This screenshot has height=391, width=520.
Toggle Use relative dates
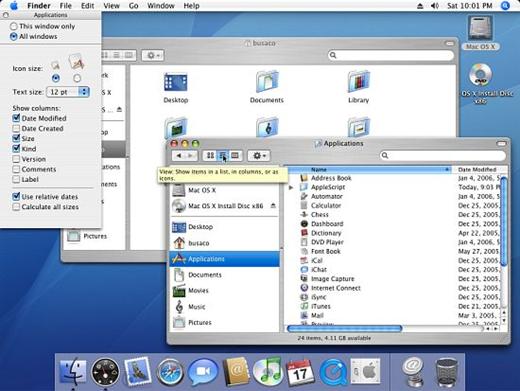[16, 196]
